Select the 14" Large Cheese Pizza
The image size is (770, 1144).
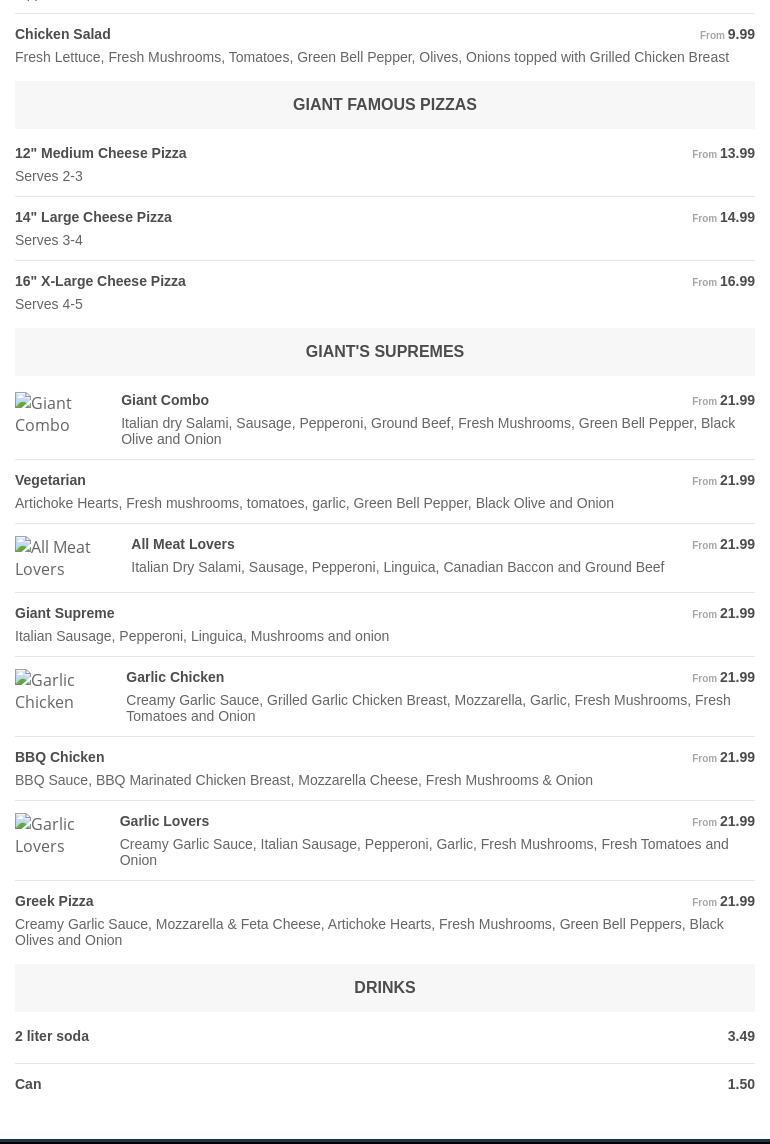[94, 217]
